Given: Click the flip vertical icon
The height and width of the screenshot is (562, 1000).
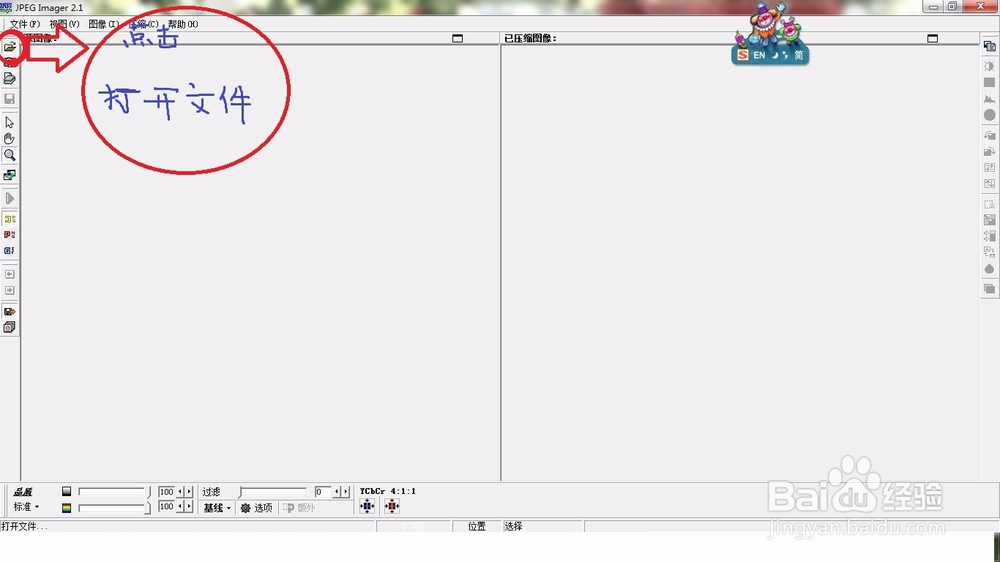Looking at the screenshot, I should 989,184.
